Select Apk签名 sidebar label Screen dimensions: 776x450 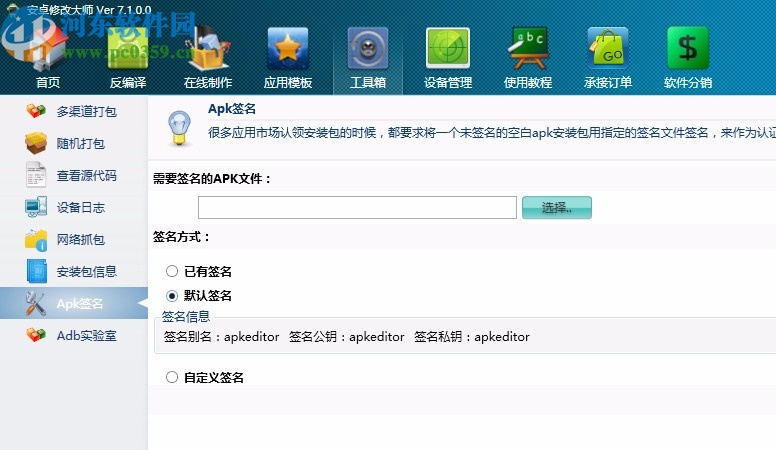coord(80,303)
